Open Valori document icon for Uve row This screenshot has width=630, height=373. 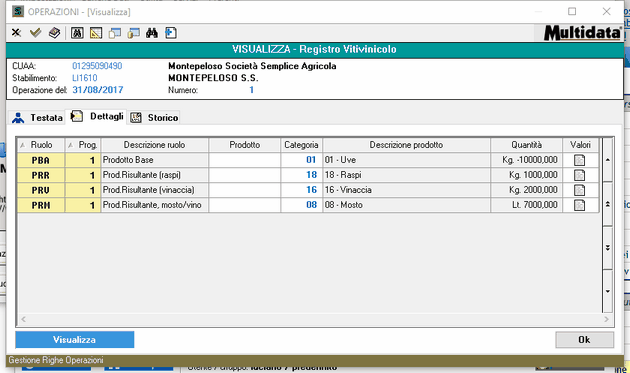(579, 160)
